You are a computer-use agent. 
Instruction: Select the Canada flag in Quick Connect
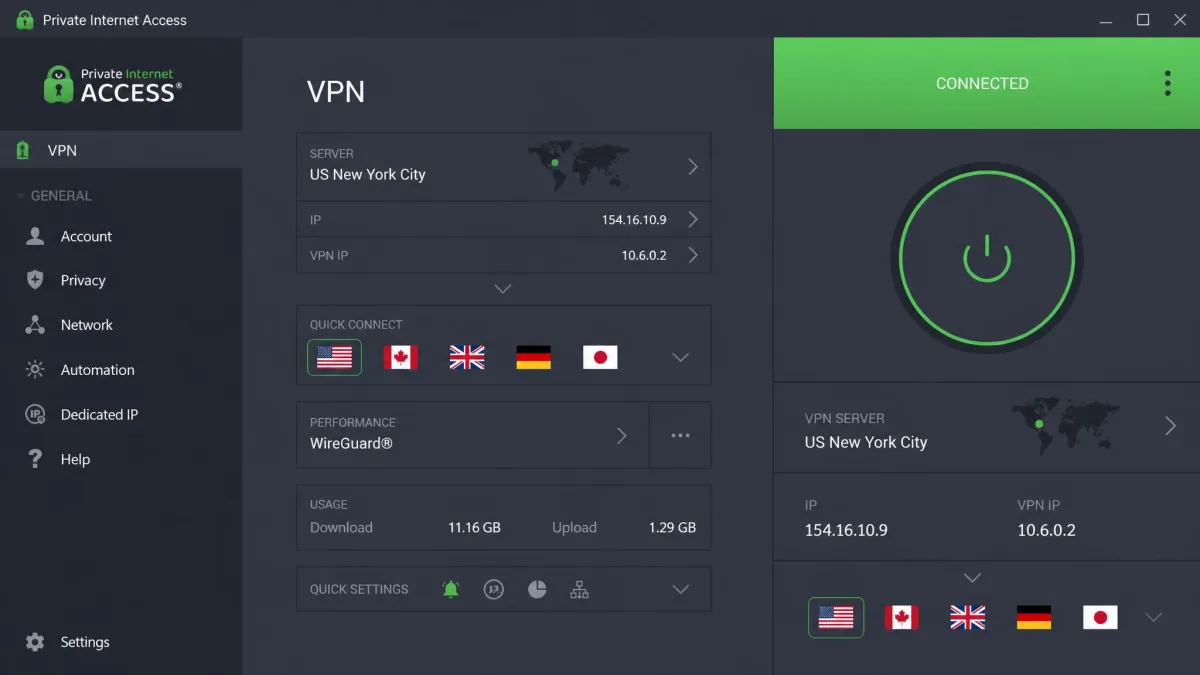[400, 357]
